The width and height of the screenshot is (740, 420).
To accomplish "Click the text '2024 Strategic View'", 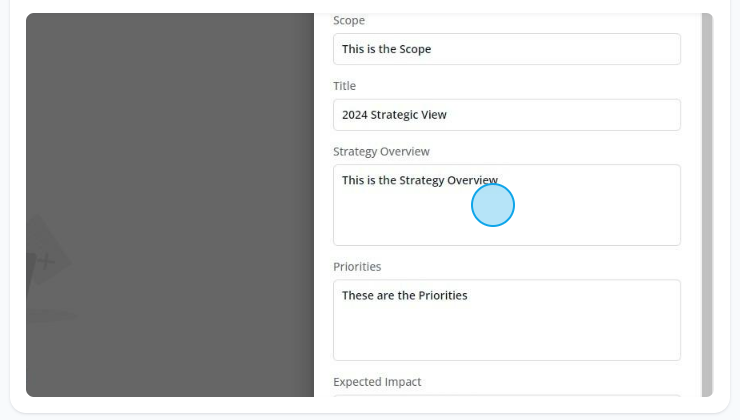I will tap(394, 115).
